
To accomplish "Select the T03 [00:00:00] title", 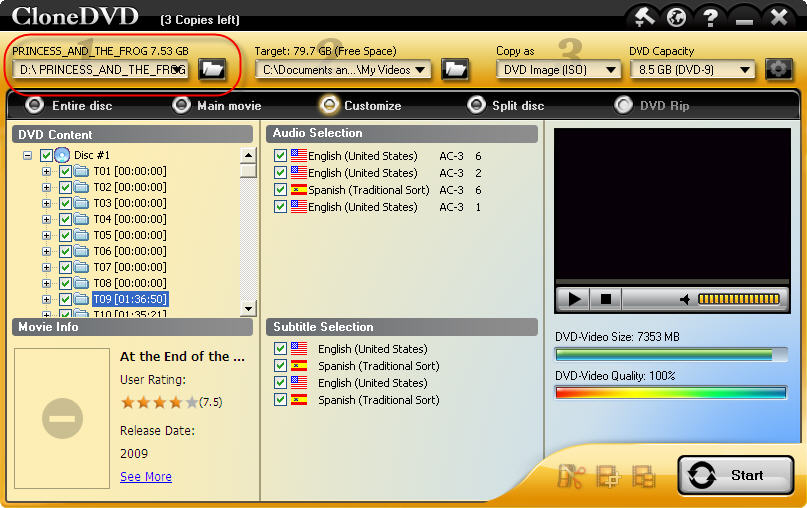I will coord(130,203).
